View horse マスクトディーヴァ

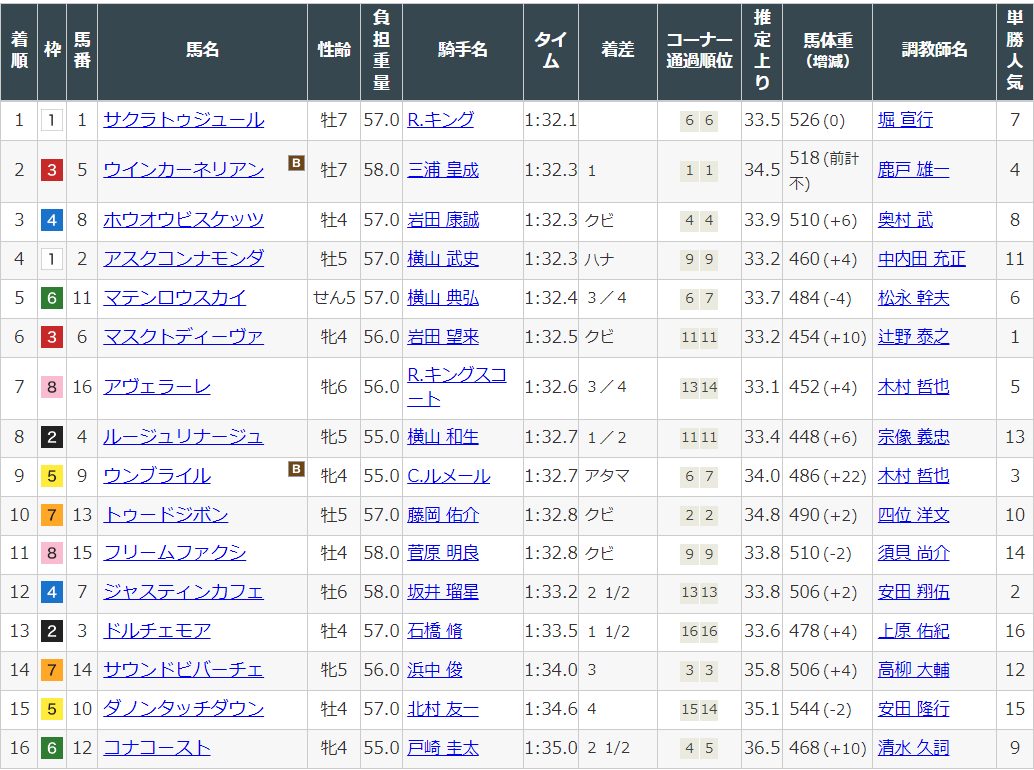(x=184, y=337)
